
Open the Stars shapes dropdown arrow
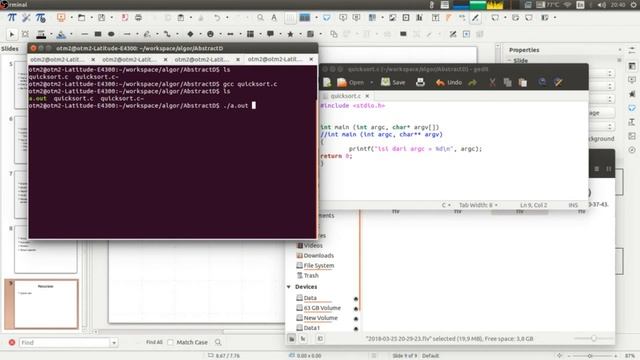pyautogui.click(x=300, y=34)
